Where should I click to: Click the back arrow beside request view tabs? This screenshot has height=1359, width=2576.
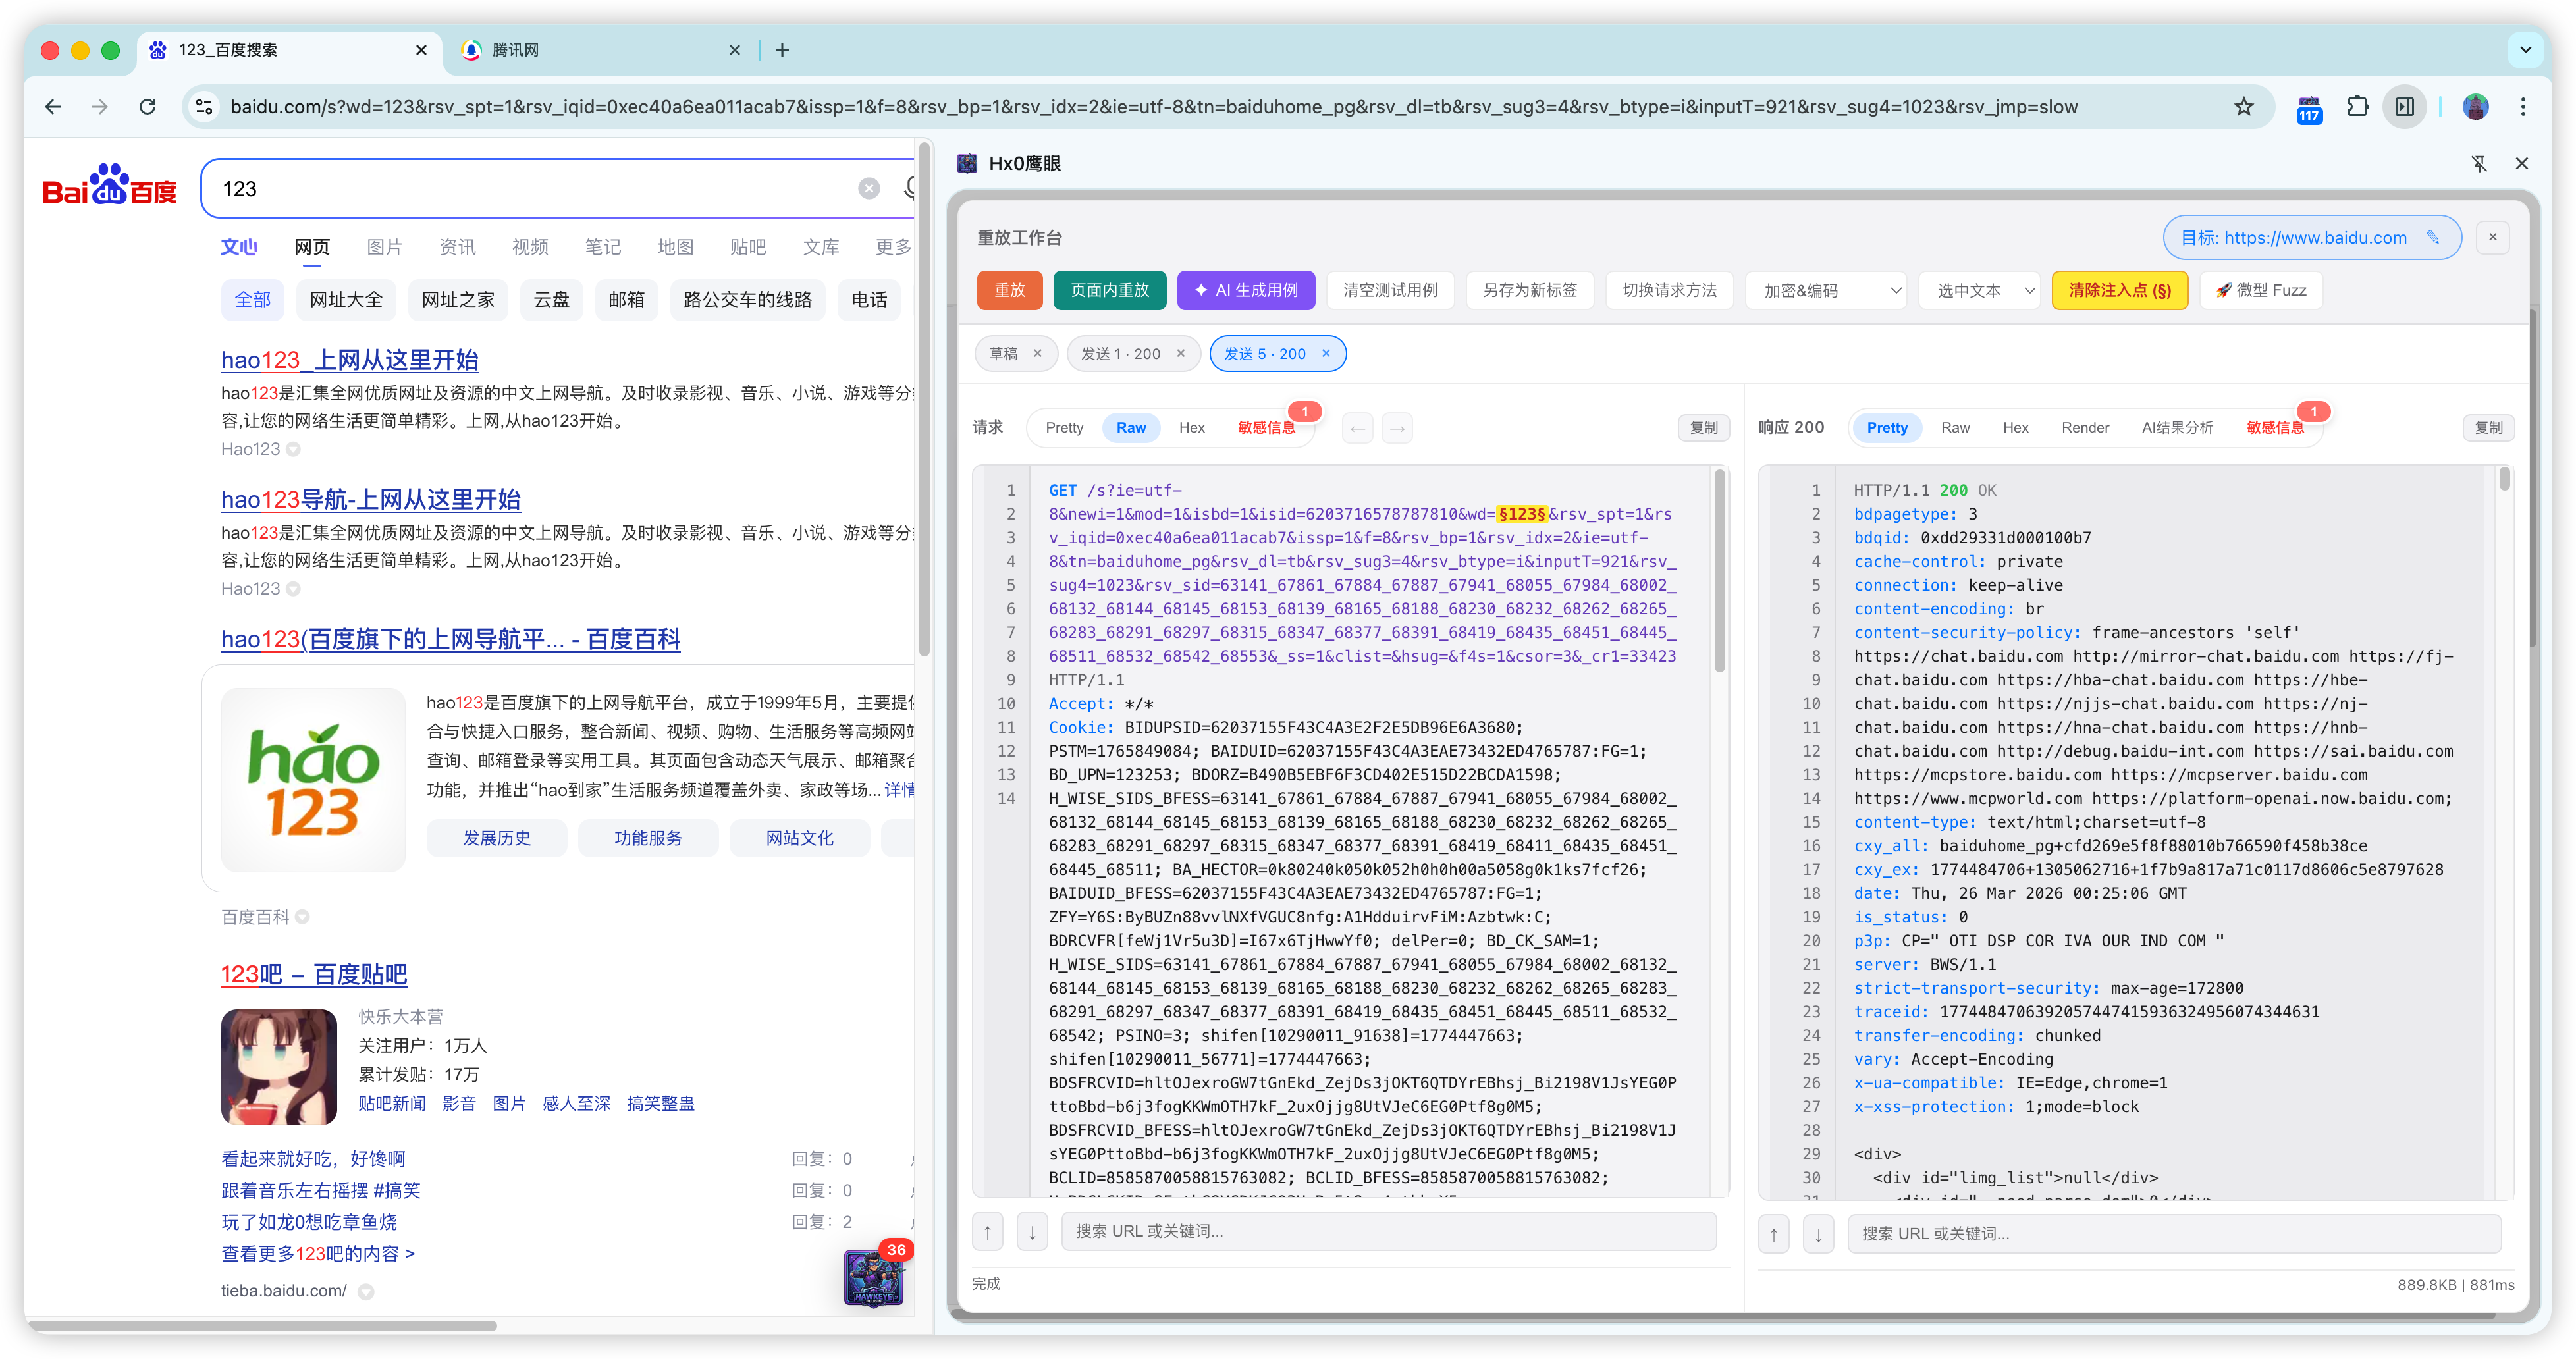tap(1357, 428)
